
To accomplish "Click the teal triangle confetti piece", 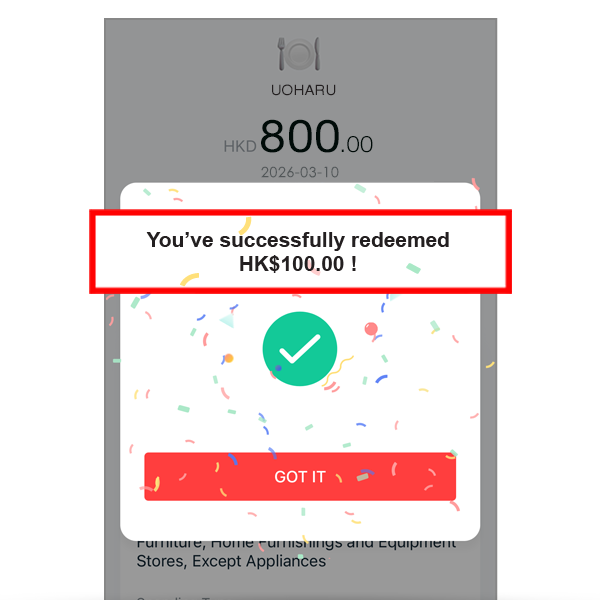I will tap(228, 321).
